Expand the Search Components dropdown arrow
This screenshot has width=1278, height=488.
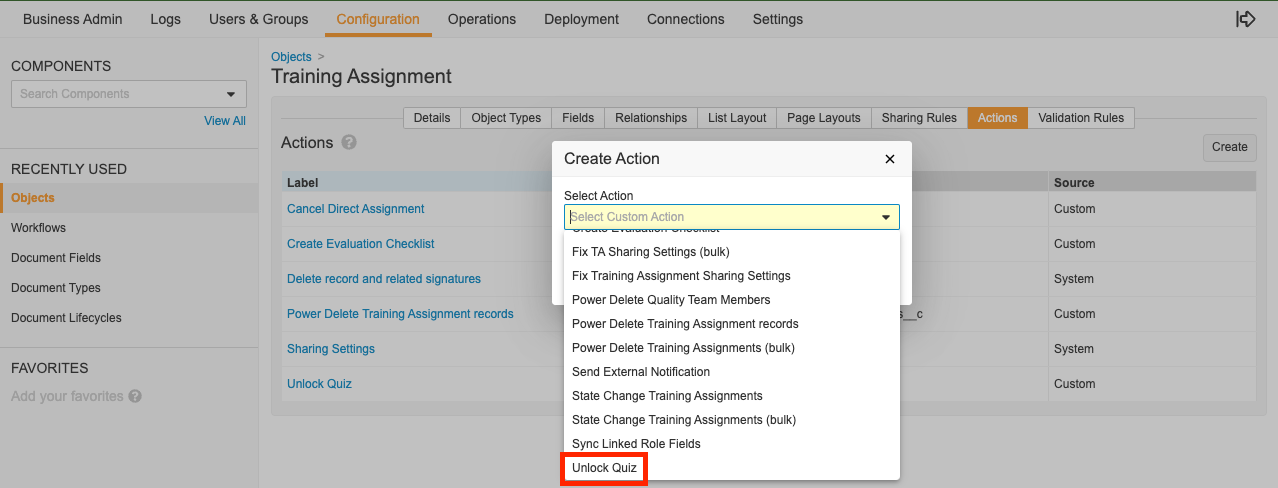pyautogui.click(x=231, y=94)
